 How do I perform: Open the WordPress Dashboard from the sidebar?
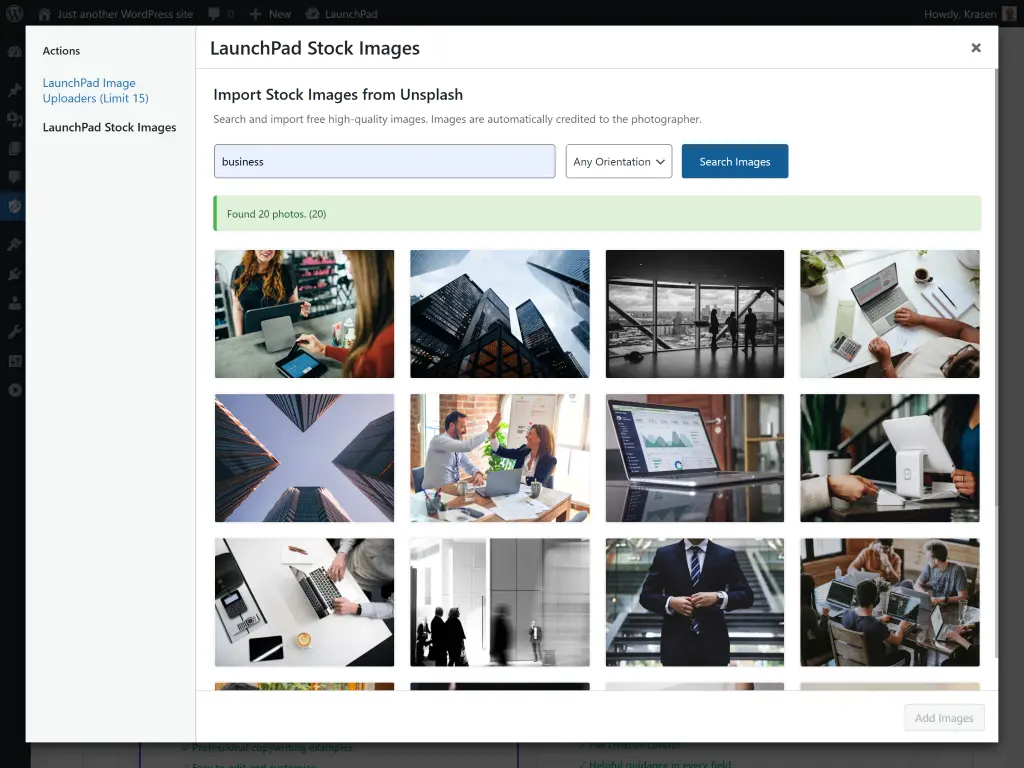(x=14, y=52)
